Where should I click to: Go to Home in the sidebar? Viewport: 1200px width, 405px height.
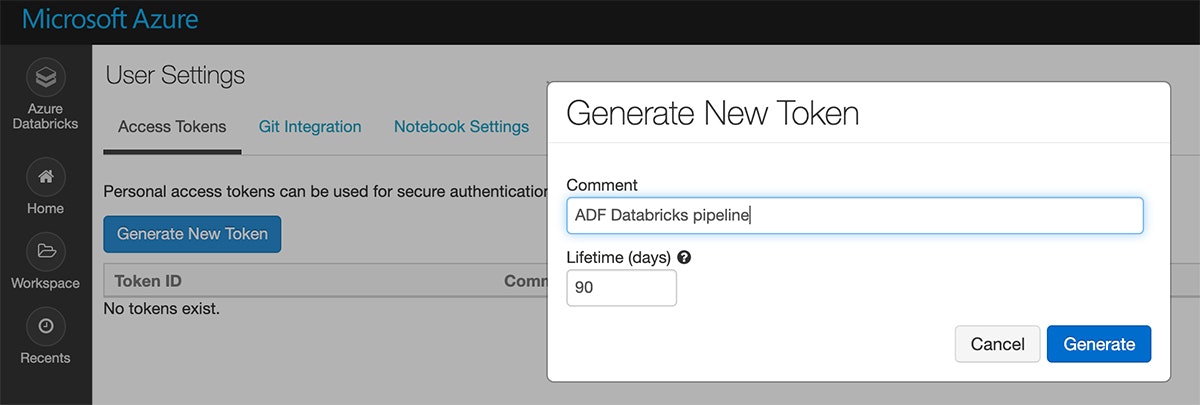[x=45, y=177]
